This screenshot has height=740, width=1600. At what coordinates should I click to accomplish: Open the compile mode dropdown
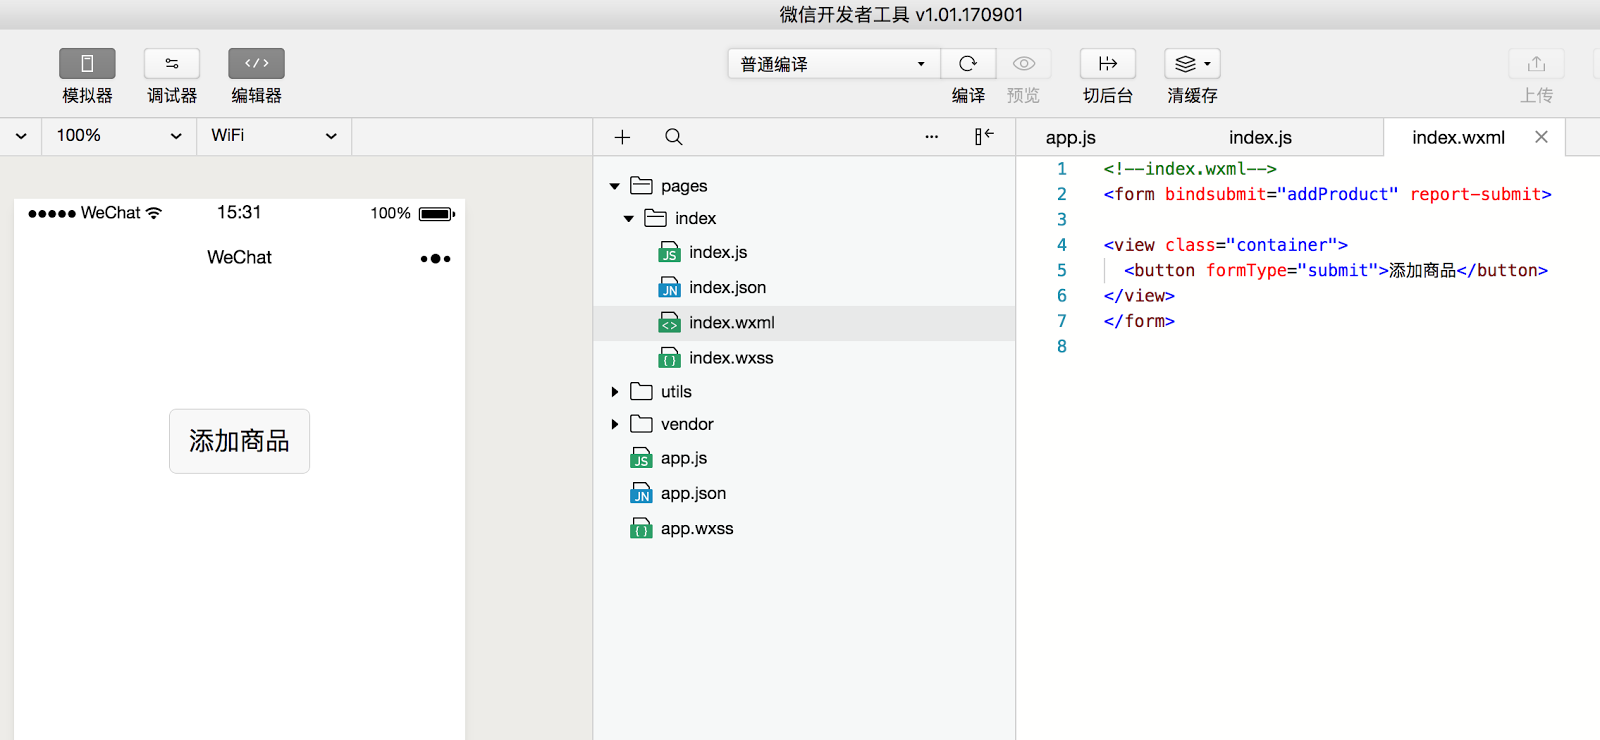[833, 64]
